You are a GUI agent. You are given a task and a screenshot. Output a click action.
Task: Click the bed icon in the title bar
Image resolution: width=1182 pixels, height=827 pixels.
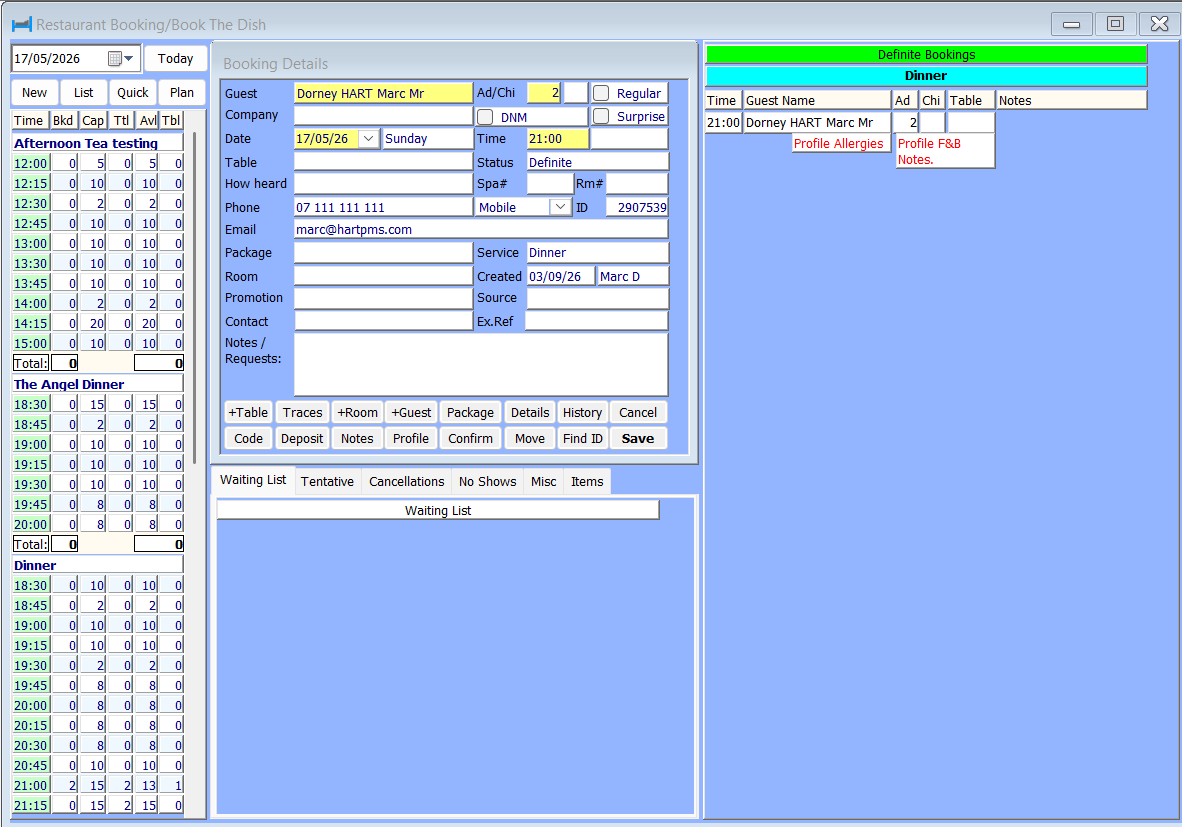(22, 25)
